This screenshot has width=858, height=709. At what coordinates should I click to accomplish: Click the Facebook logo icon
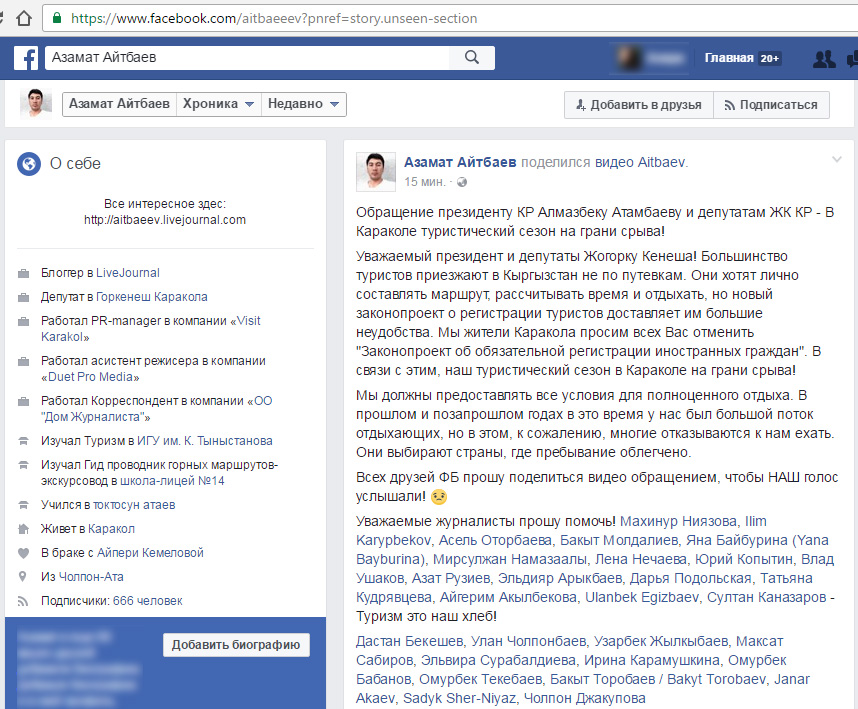(26, 58)
